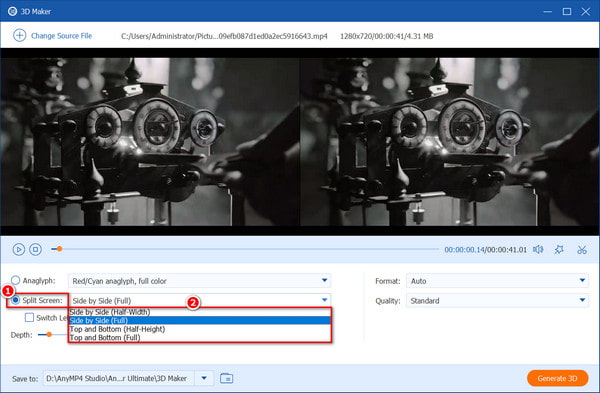600x393 pixels.
Task: Maximize the 3D Maker window
Action: (567, 11)
